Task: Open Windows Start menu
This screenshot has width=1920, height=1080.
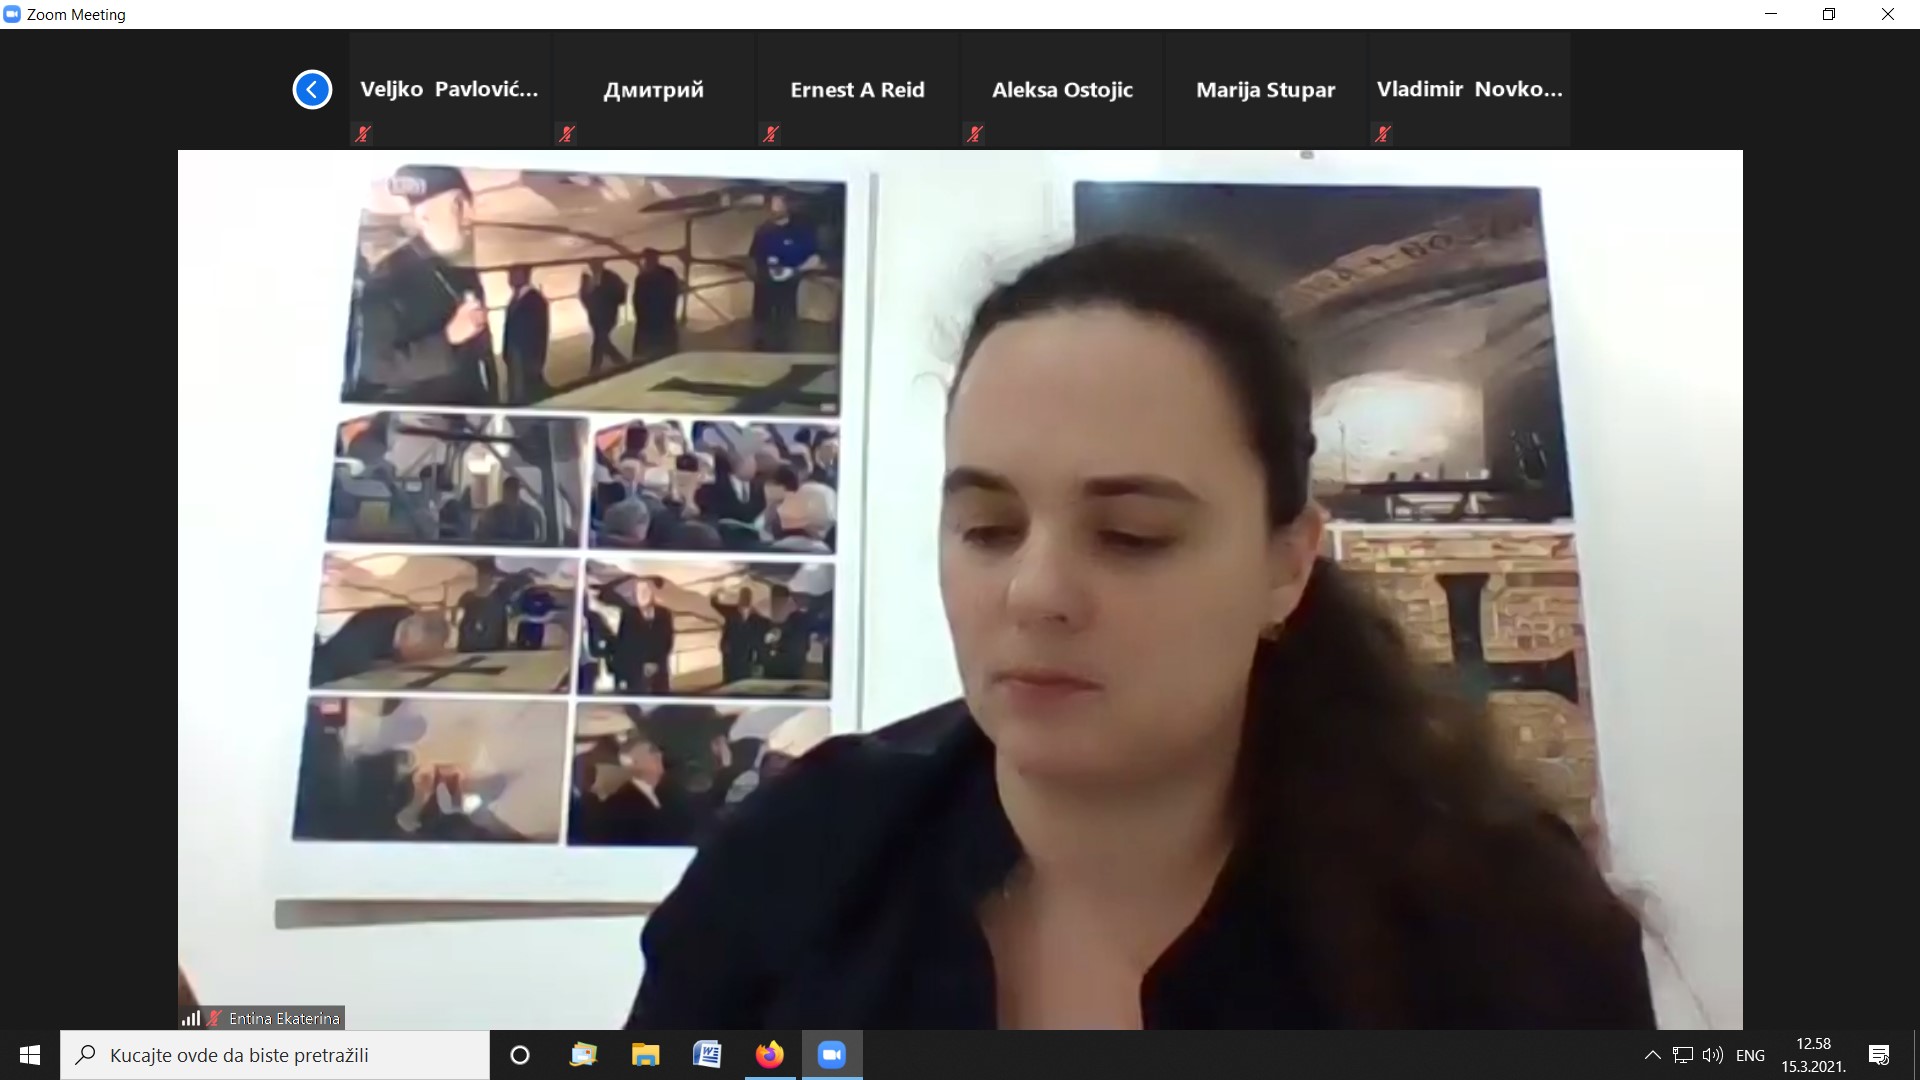Action: [30, 1055]
